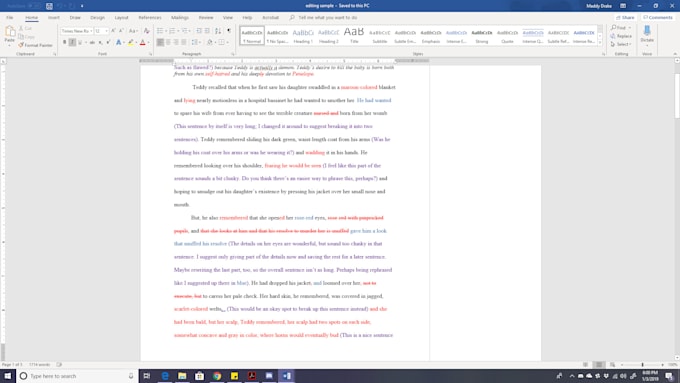This screenshot has height=383, width=680.
Task: Sort the selected text
Action: tap(218, 31)
